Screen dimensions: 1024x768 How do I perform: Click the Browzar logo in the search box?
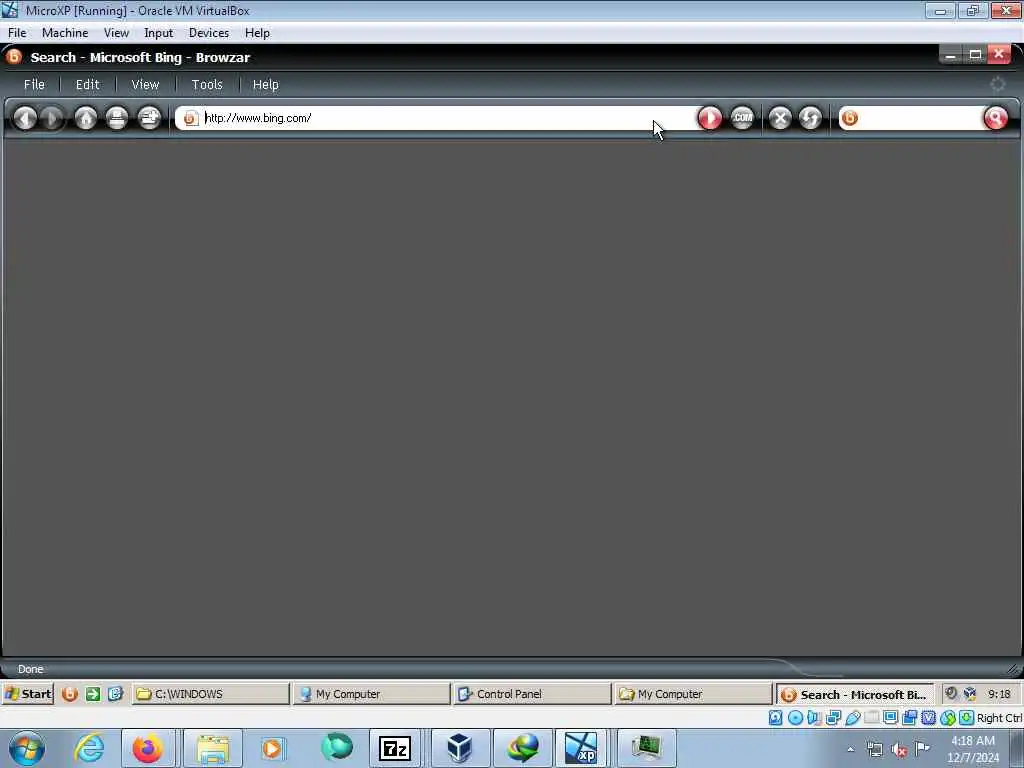coord(850,118)
